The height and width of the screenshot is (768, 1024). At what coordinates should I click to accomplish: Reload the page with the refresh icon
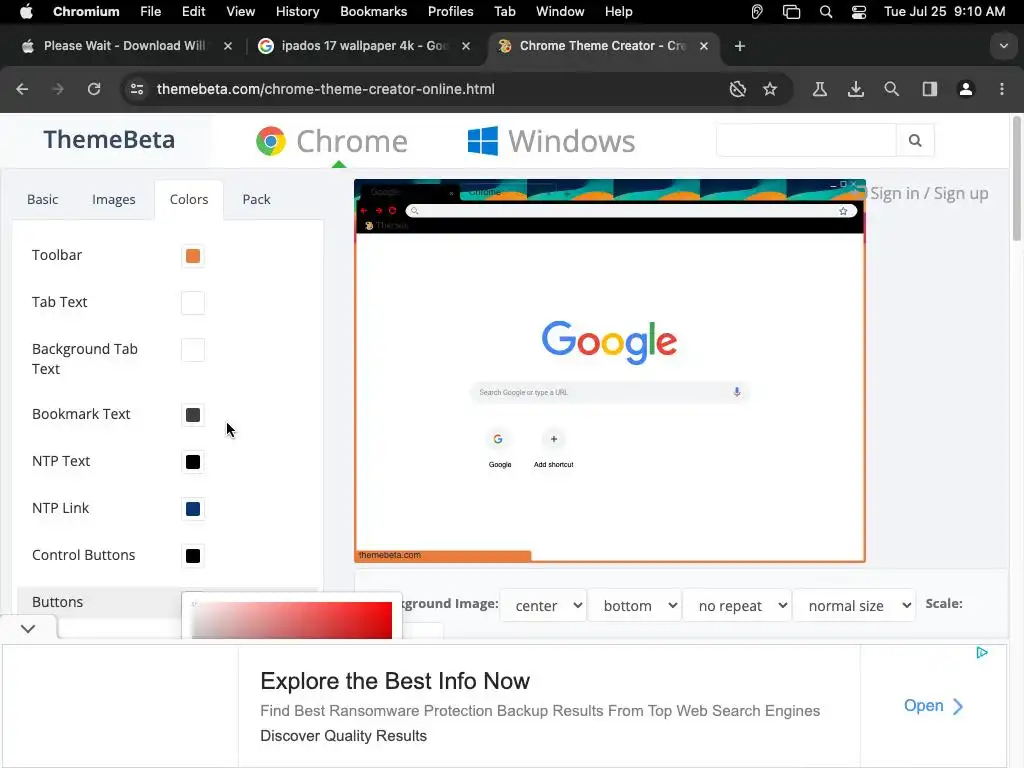94,89
